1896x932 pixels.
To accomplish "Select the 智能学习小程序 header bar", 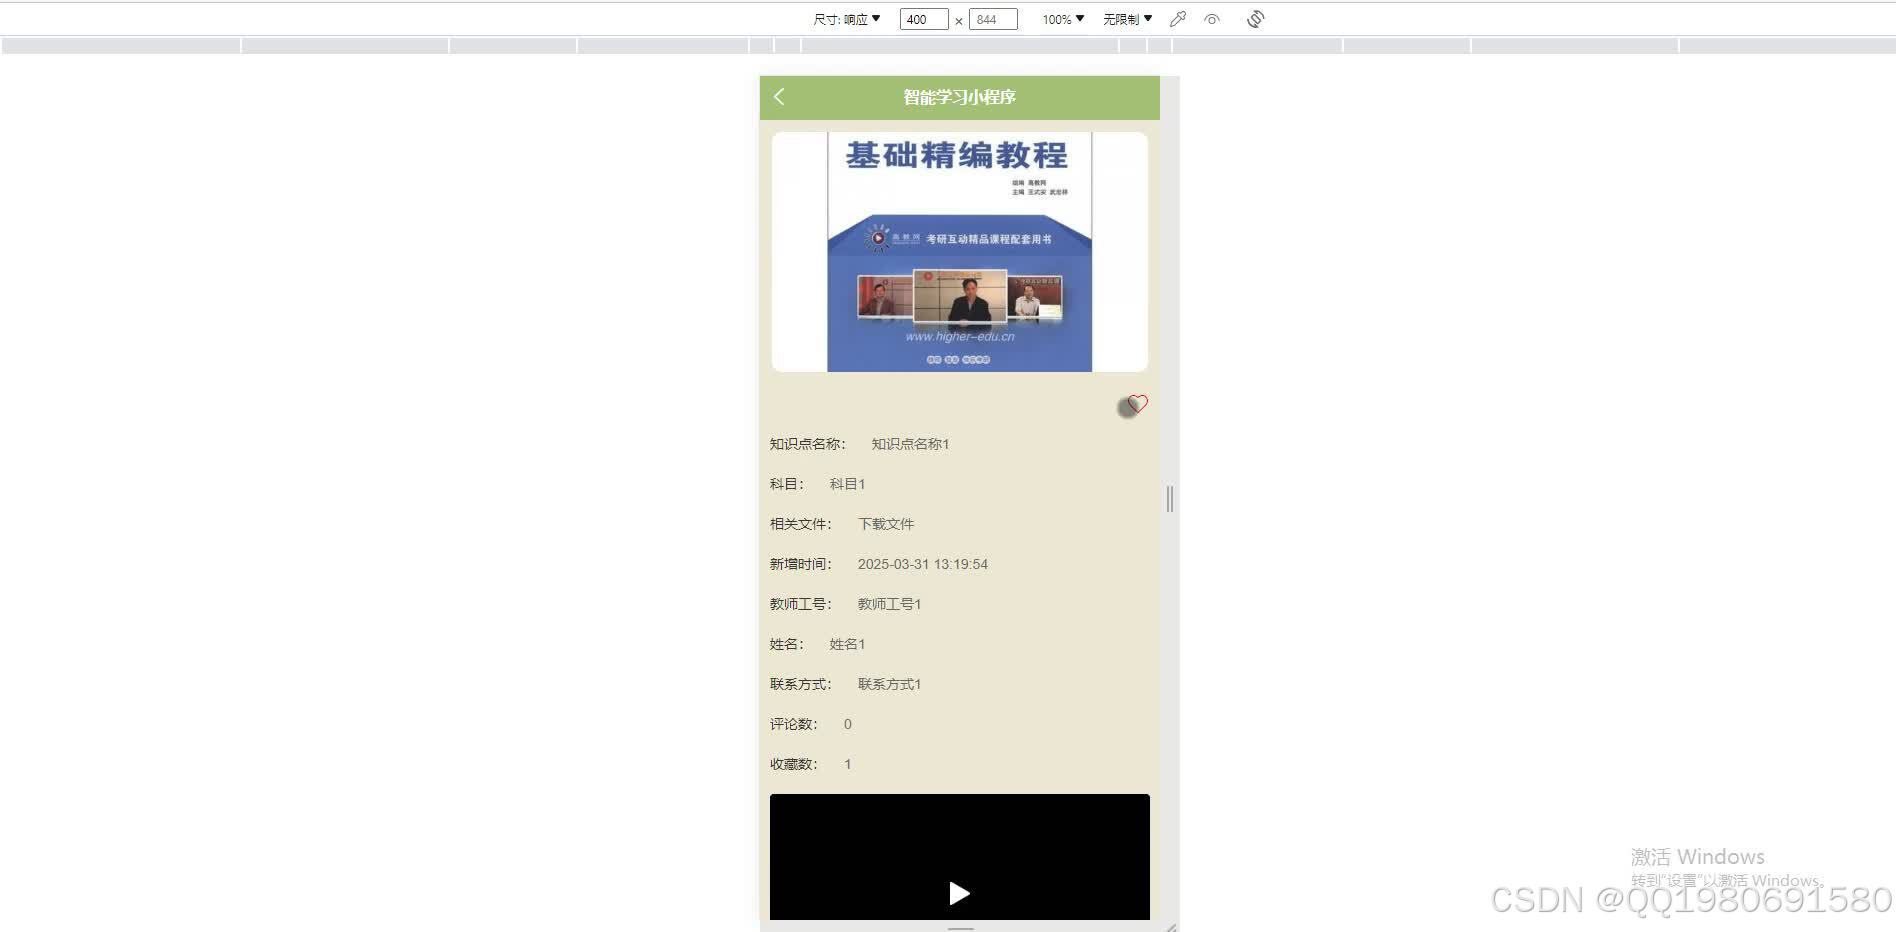I will [x=959, y=97].
